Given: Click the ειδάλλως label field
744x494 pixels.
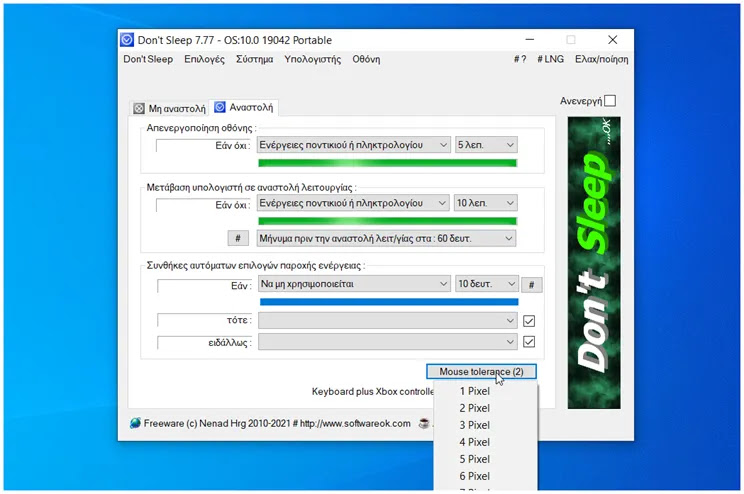Looking at the screenshot, I should pos(205,342).
